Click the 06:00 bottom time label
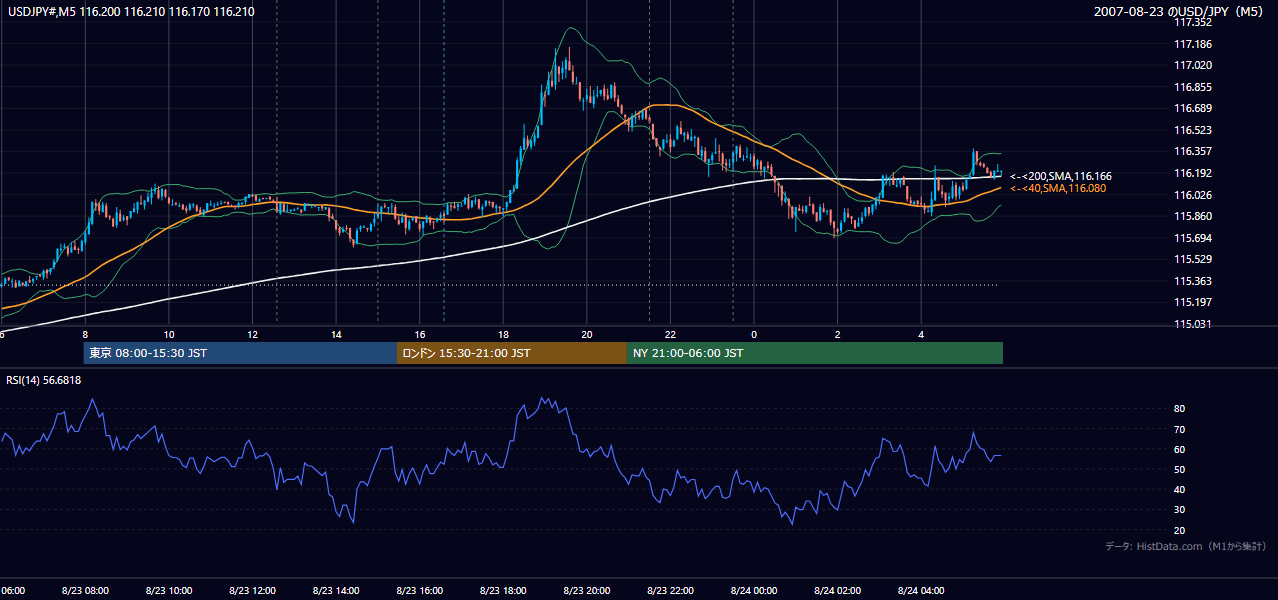This screenshot has height=600, width=1278. click(12, 591)
